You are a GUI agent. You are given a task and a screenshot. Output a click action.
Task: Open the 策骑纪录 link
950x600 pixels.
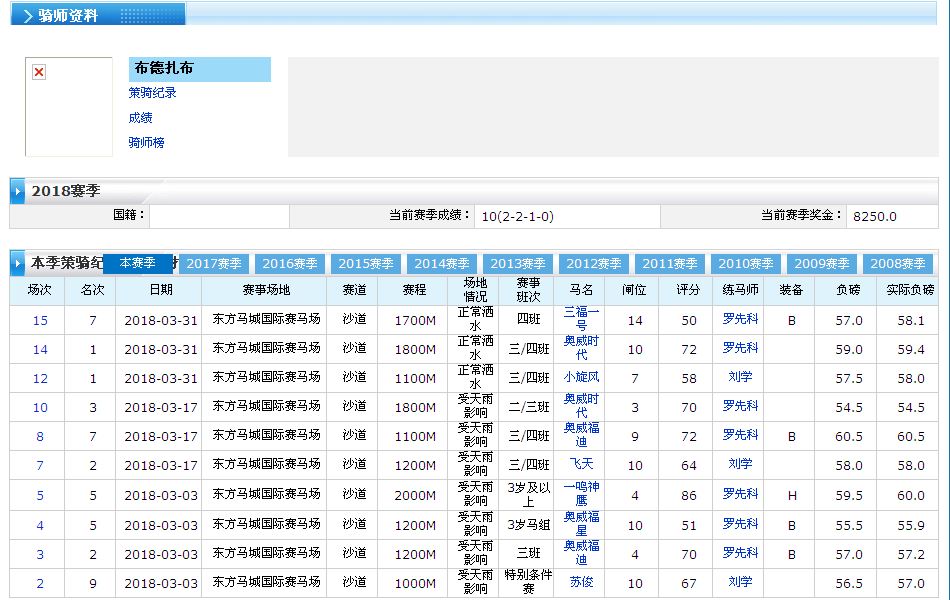pos(152,93)
